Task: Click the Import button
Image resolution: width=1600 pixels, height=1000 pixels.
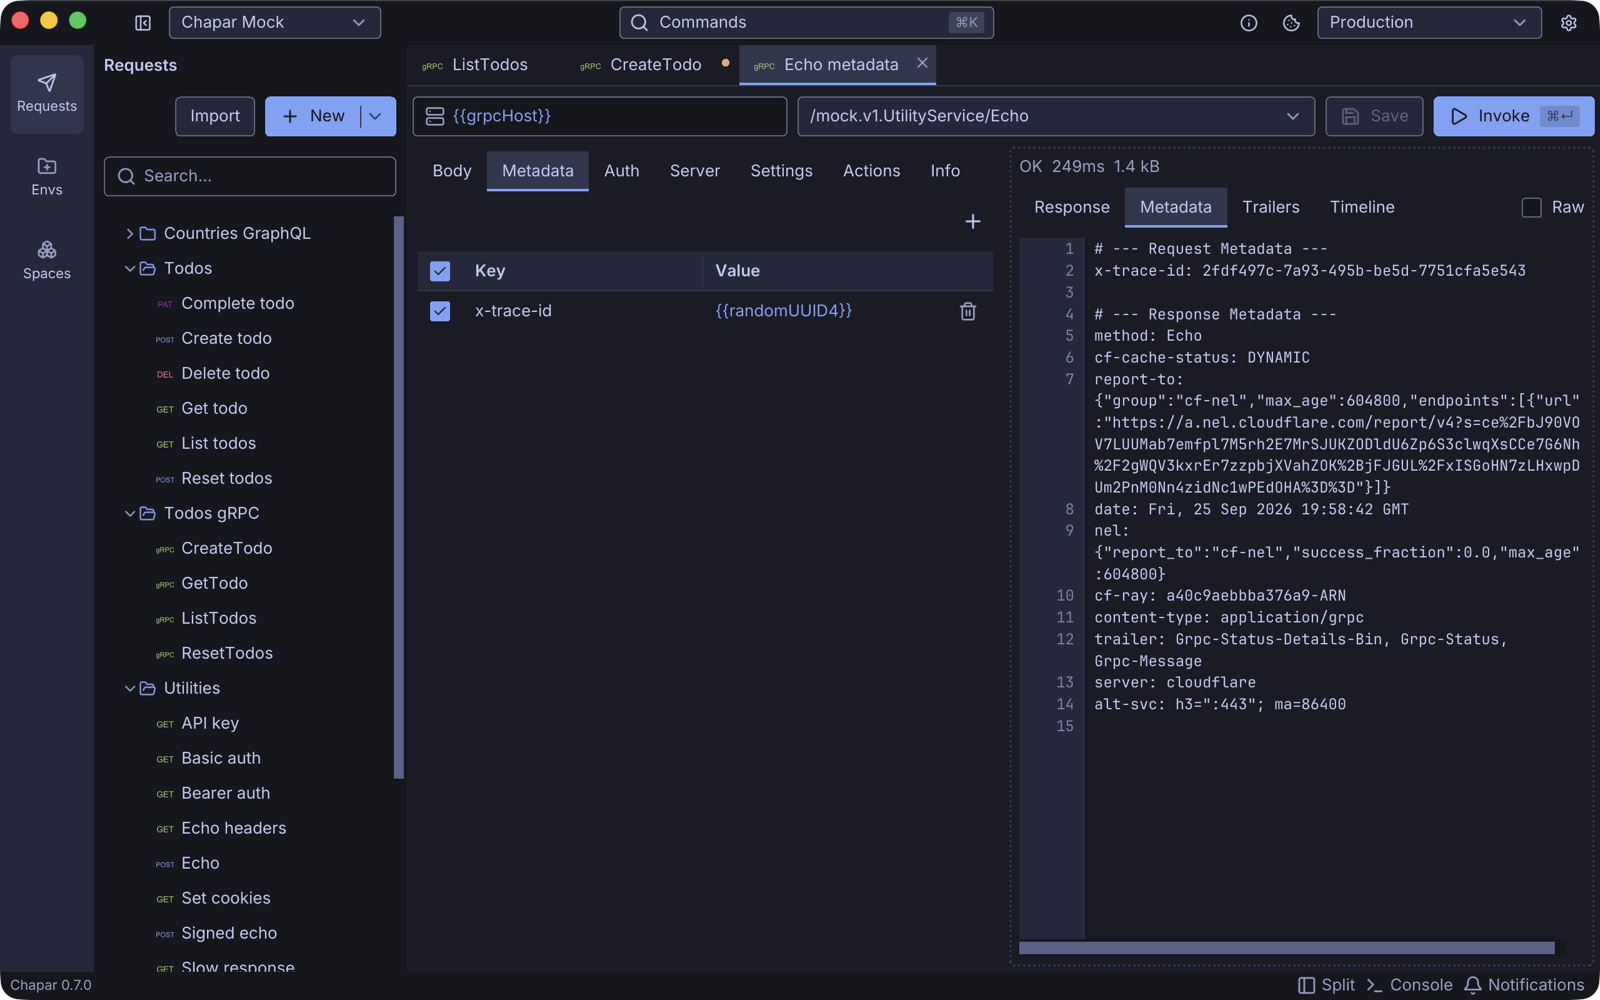Action: pos(215,116)
